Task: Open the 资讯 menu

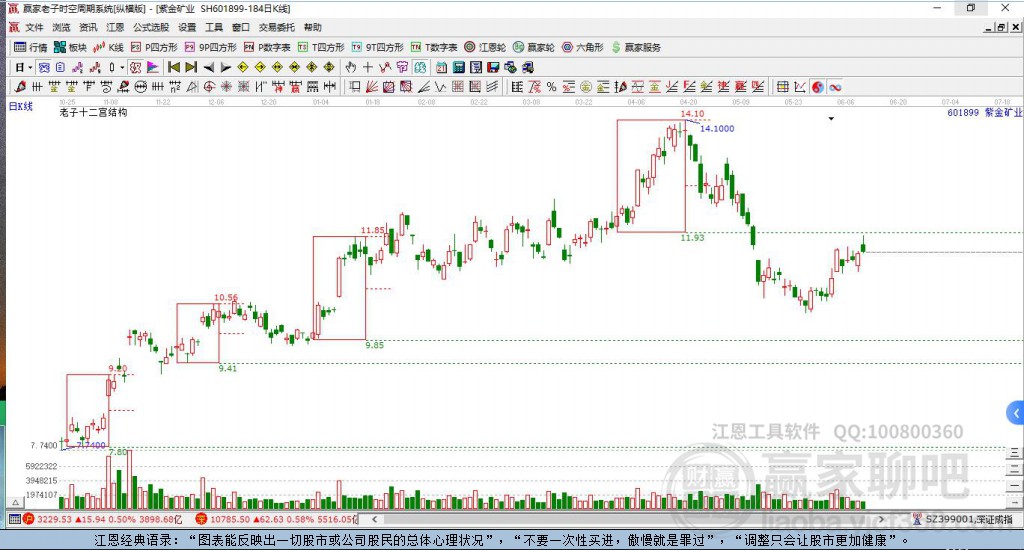Action: (x=88, y=27)
